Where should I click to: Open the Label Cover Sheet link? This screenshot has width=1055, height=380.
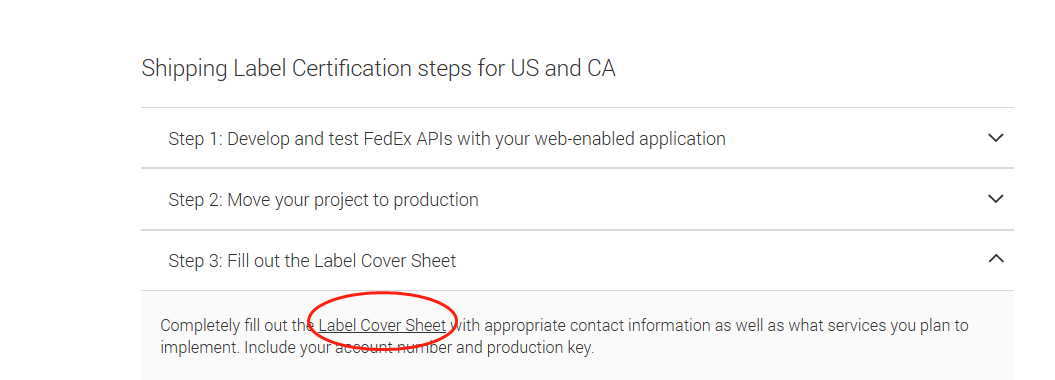(x=382, y=326)
